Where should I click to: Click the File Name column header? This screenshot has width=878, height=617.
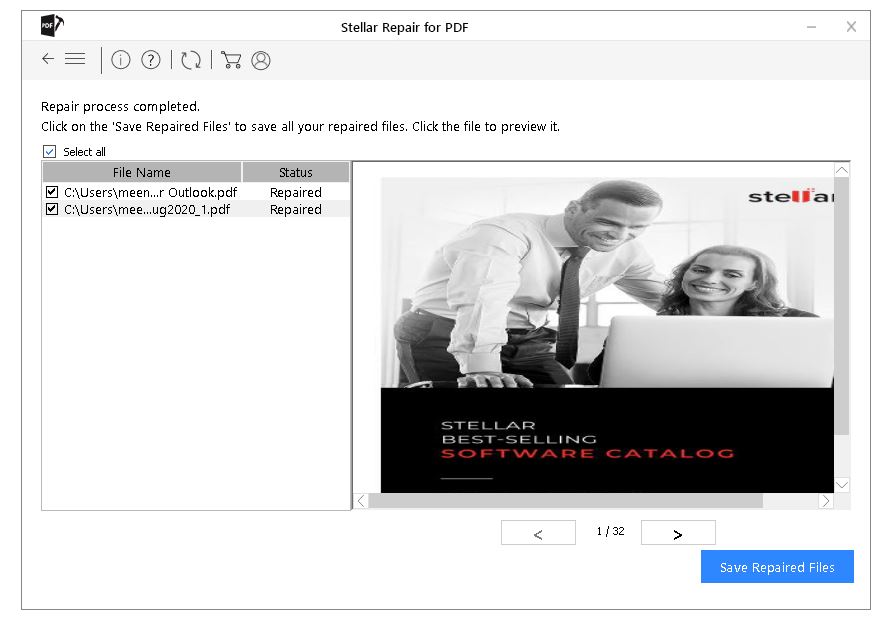(x=142, y=172)
